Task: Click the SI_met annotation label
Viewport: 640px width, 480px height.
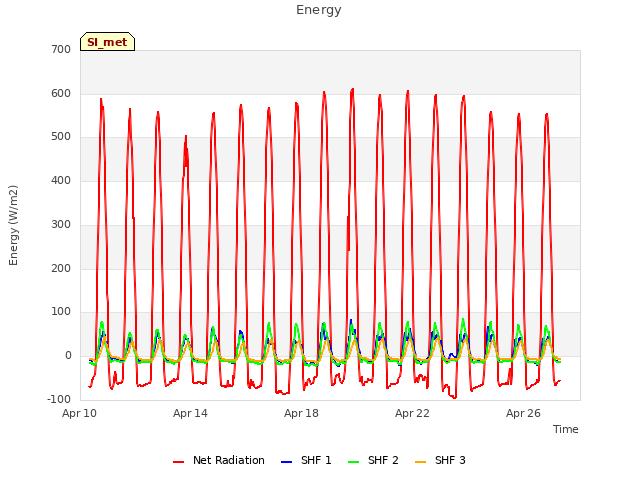Action: 107,42
